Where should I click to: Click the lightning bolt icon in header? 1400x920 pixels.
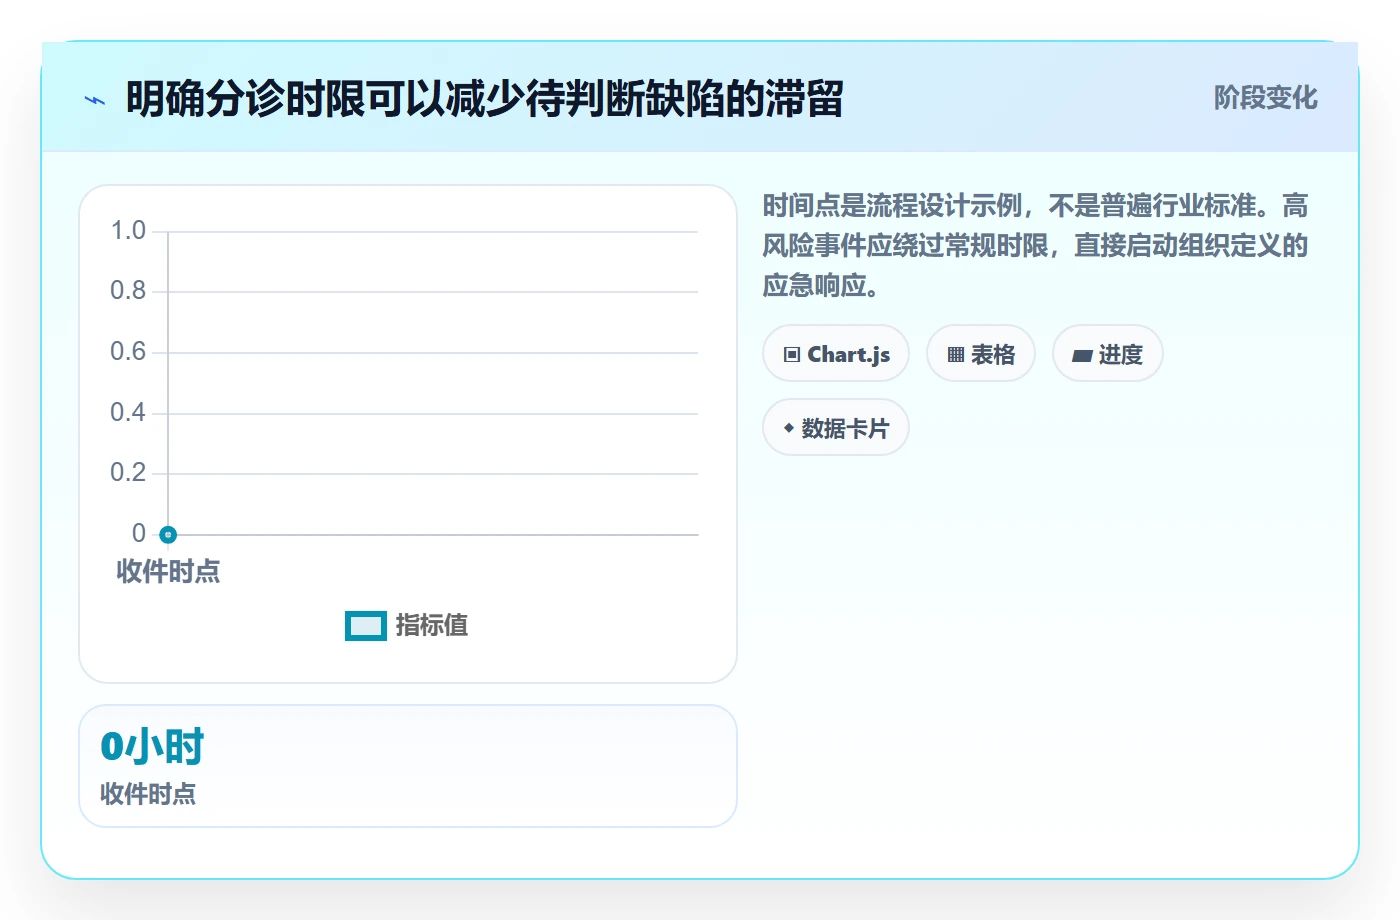click(95, 100)
